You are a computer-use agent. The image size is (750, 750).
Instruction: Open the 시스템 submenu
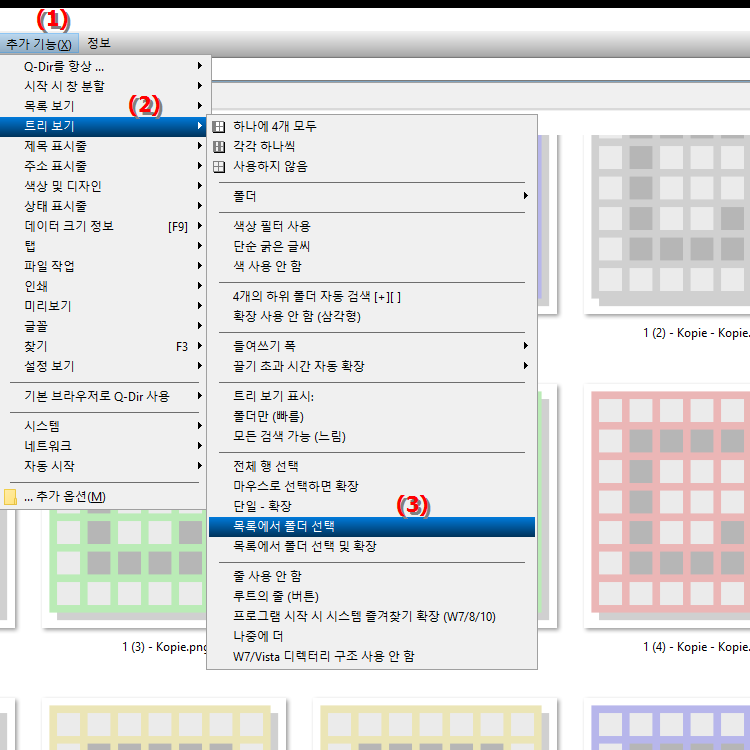click(103, 426)
